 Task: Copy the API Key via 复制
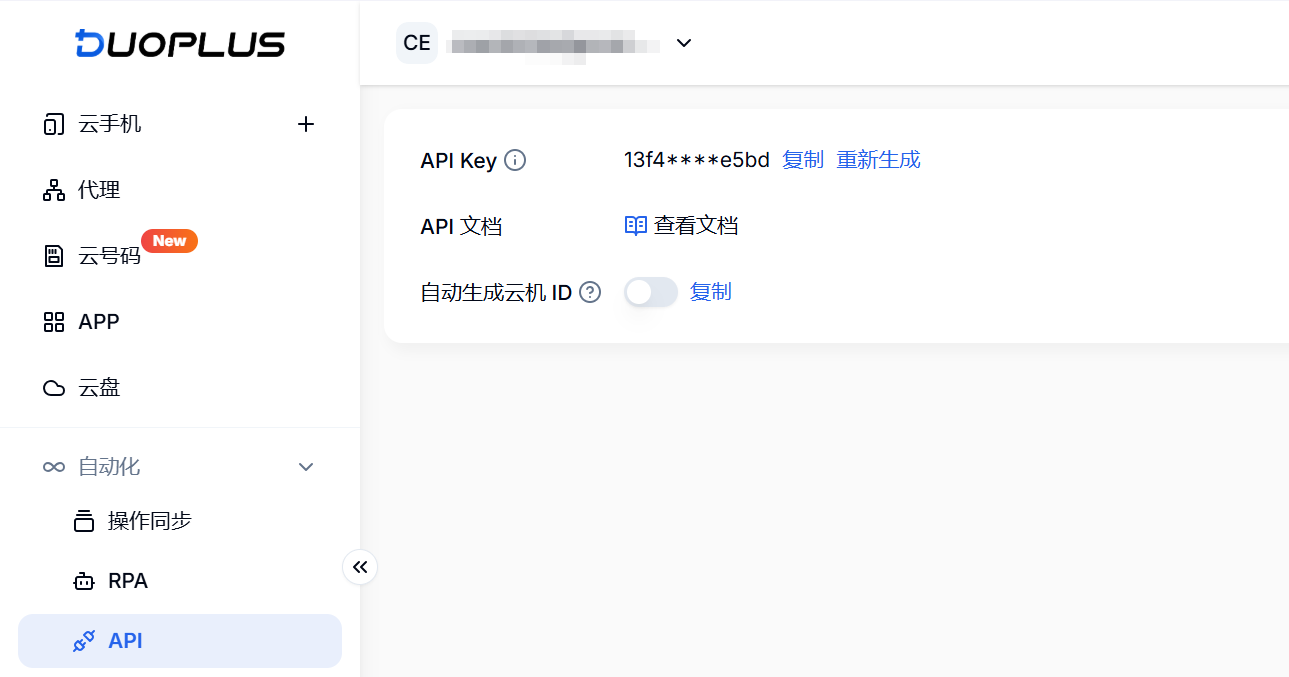[x=803, y=160]
